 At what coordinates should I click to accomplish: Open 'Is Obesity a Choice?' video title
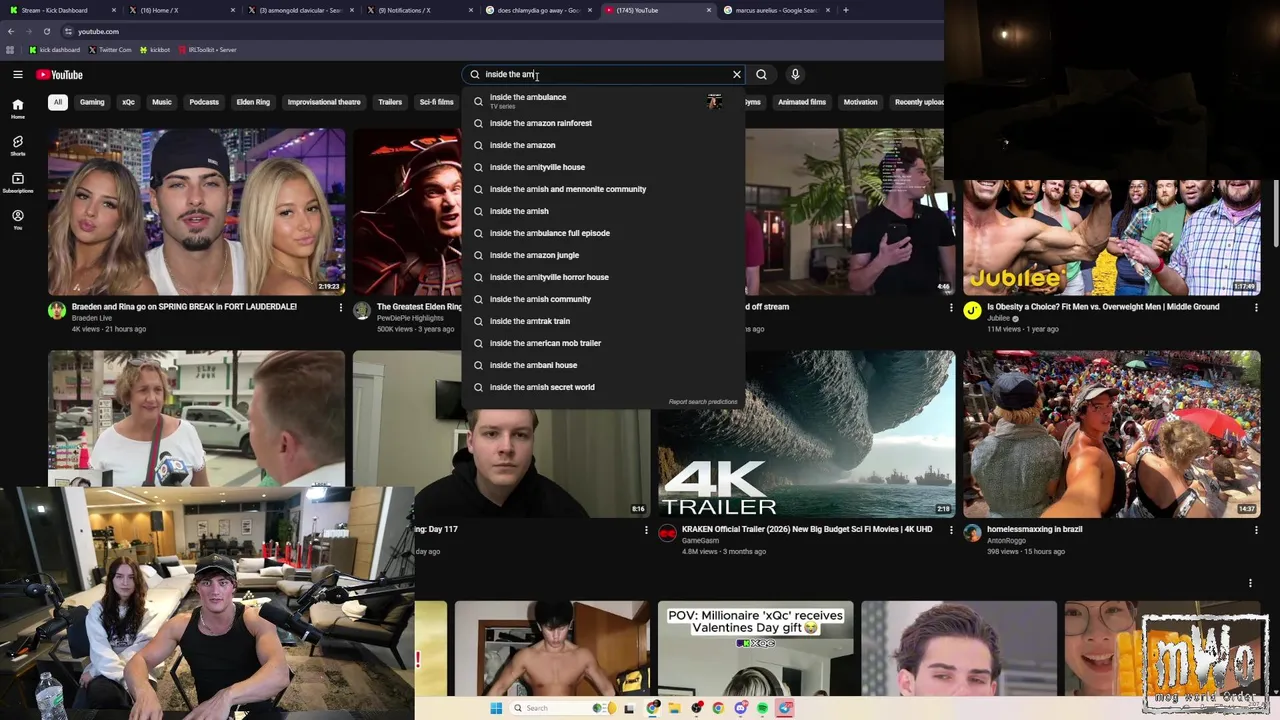click(1103, 307)
